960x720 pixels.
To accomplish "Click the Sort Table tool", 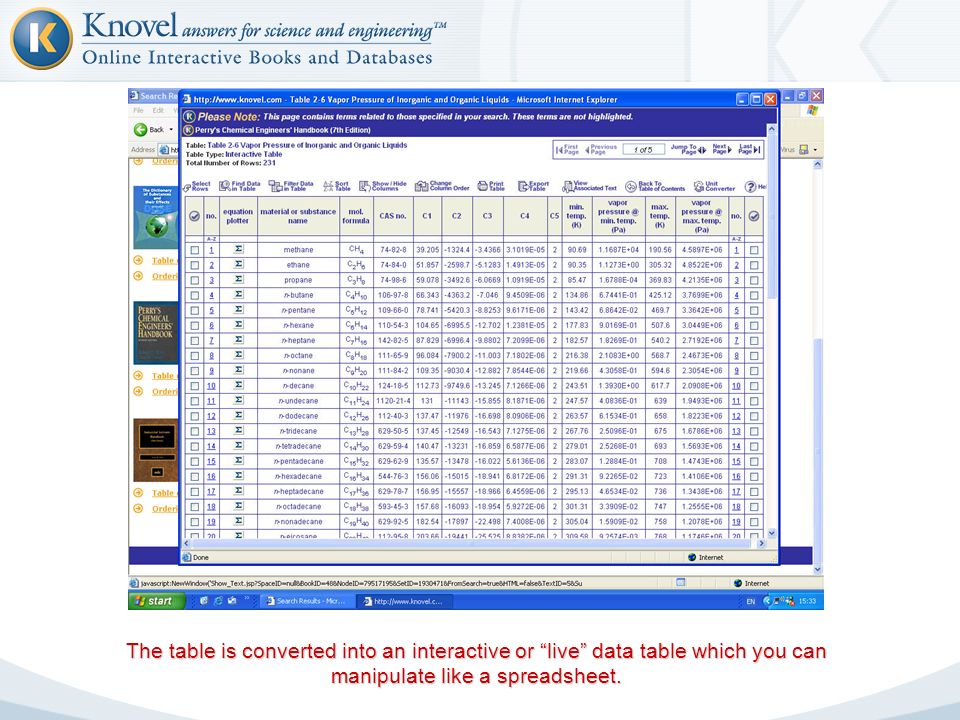I will tap(336, 186).
